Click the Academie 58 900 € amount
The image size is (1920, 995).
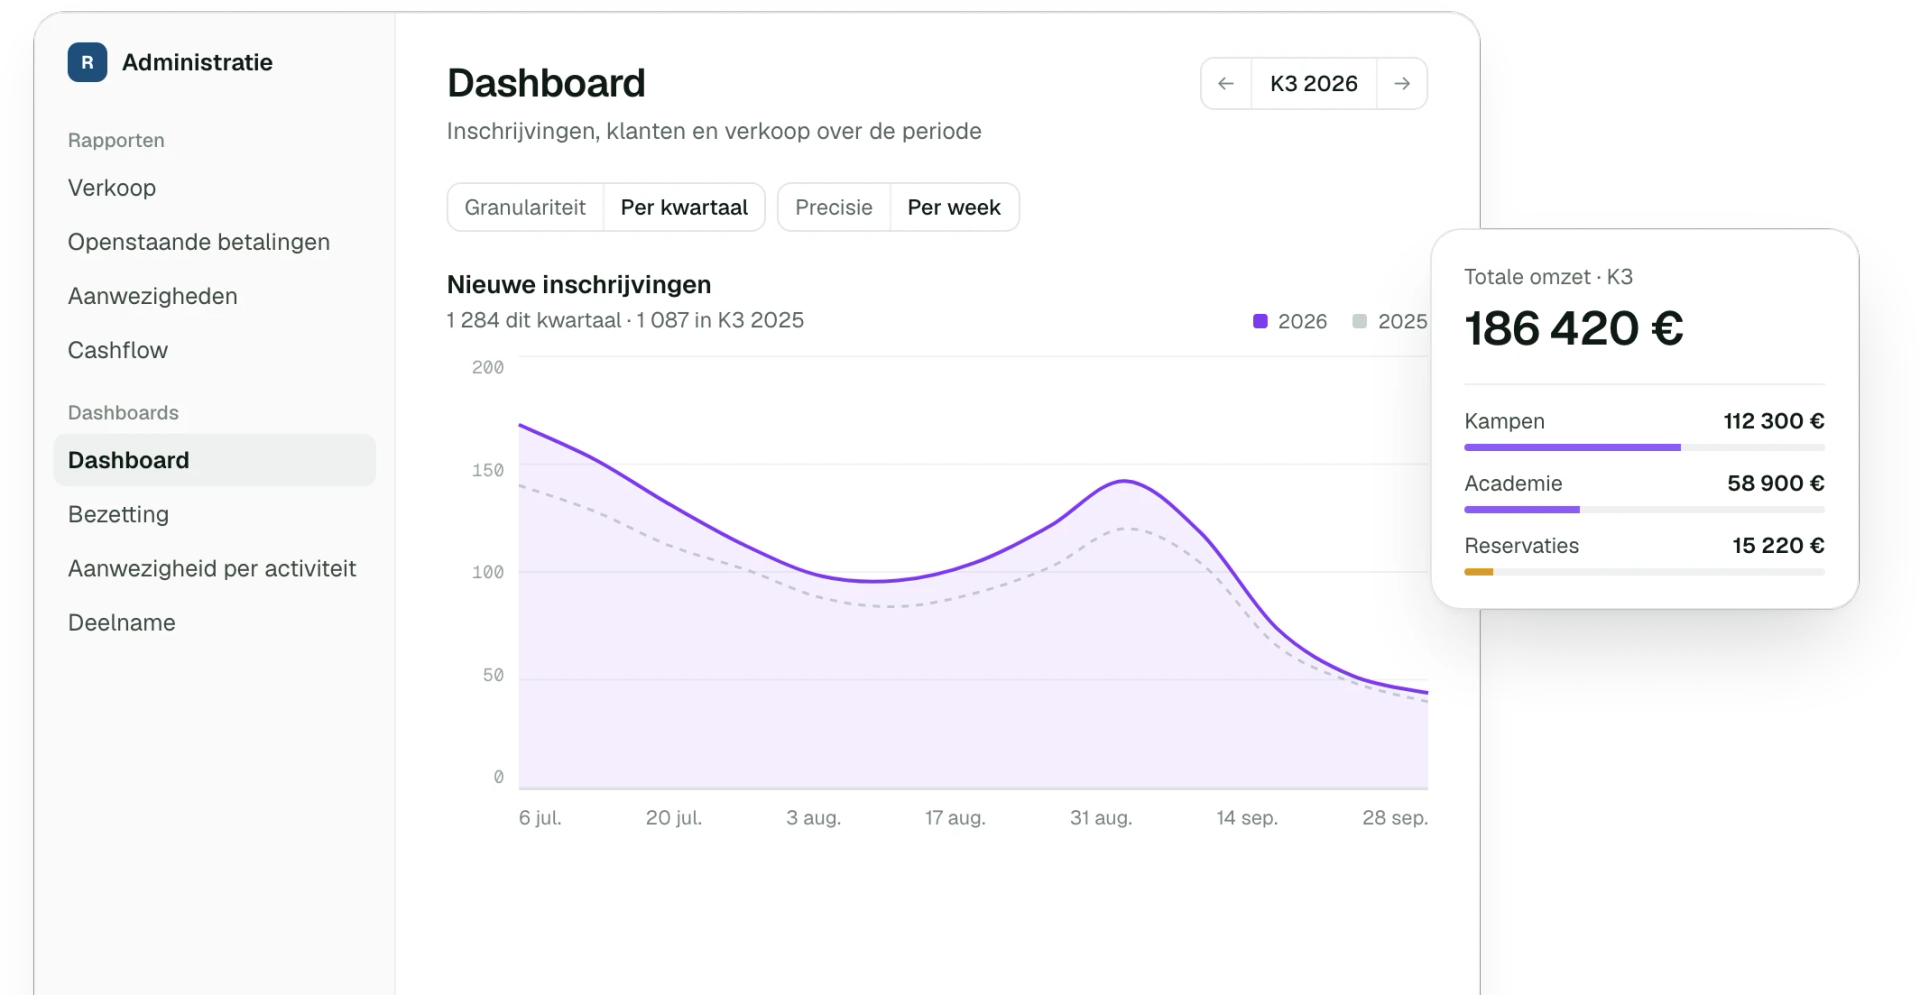(1776, 483)
